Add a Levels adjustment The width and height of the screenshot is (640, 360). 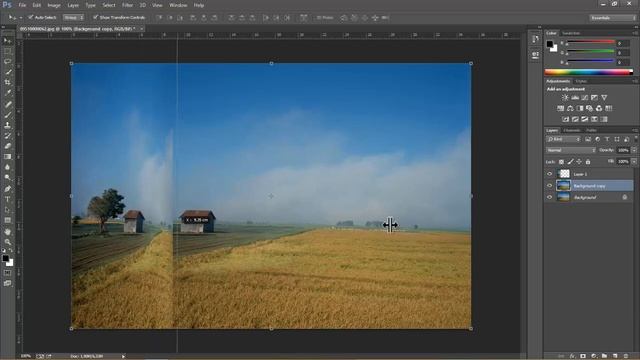575,98
